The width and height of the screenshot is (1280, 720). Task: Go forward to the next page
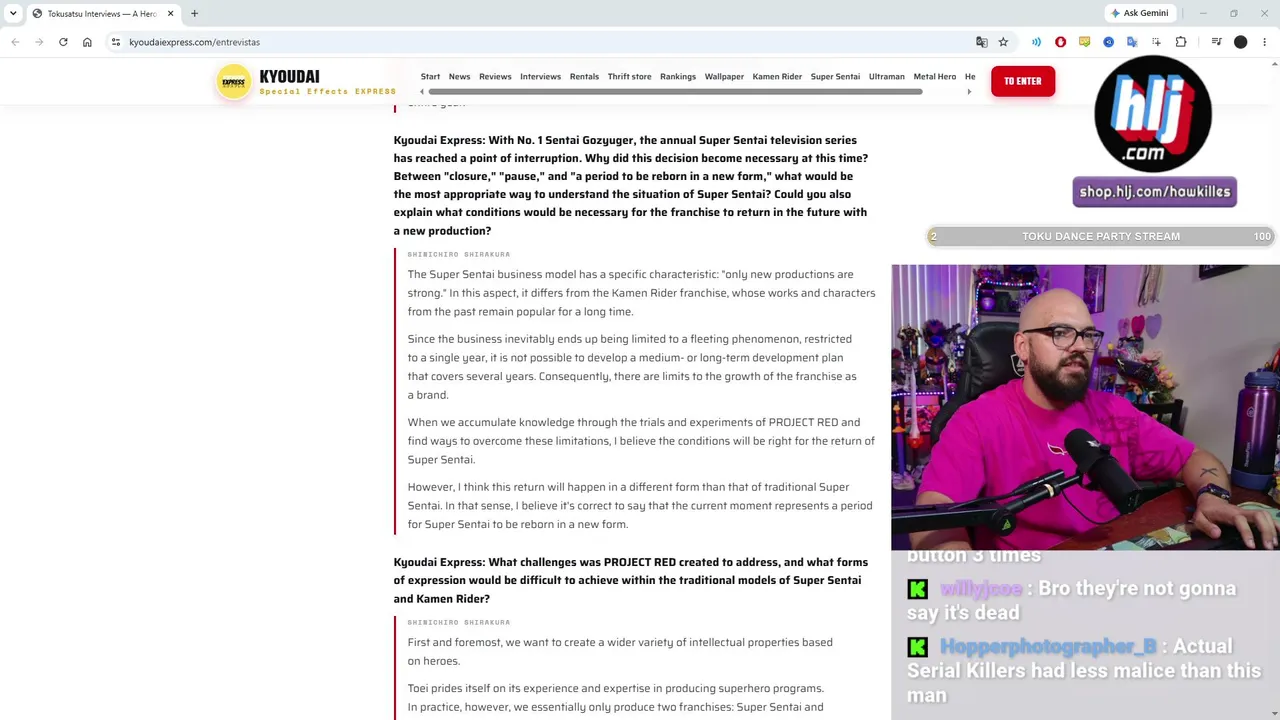click(x=39, y=42)
